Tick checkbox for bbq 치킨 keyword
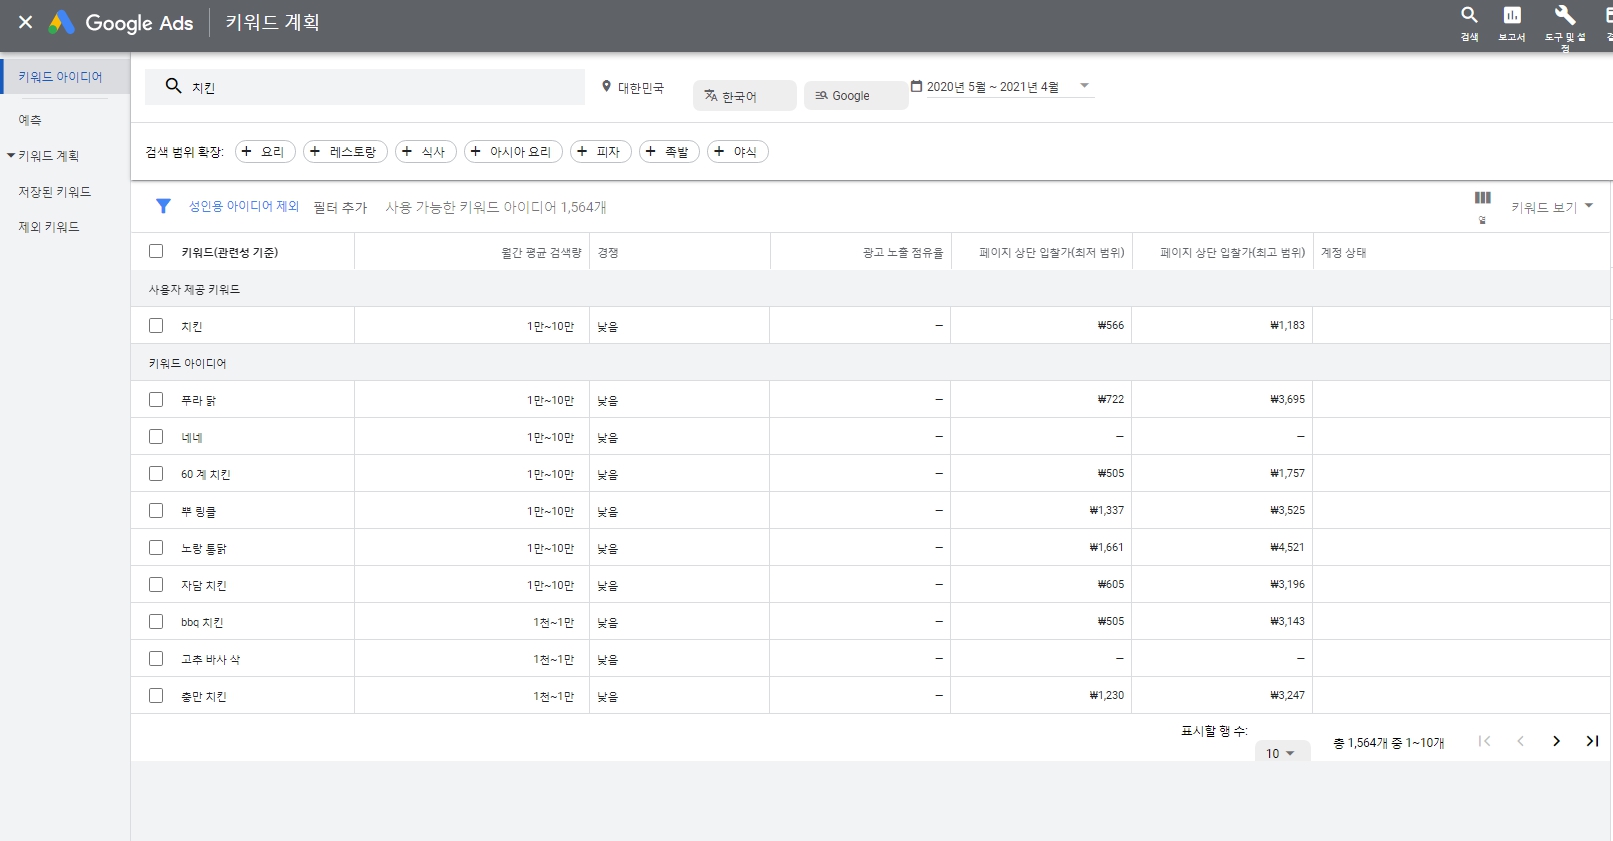This screenshot has height=841, width=1613. [156, 621]
